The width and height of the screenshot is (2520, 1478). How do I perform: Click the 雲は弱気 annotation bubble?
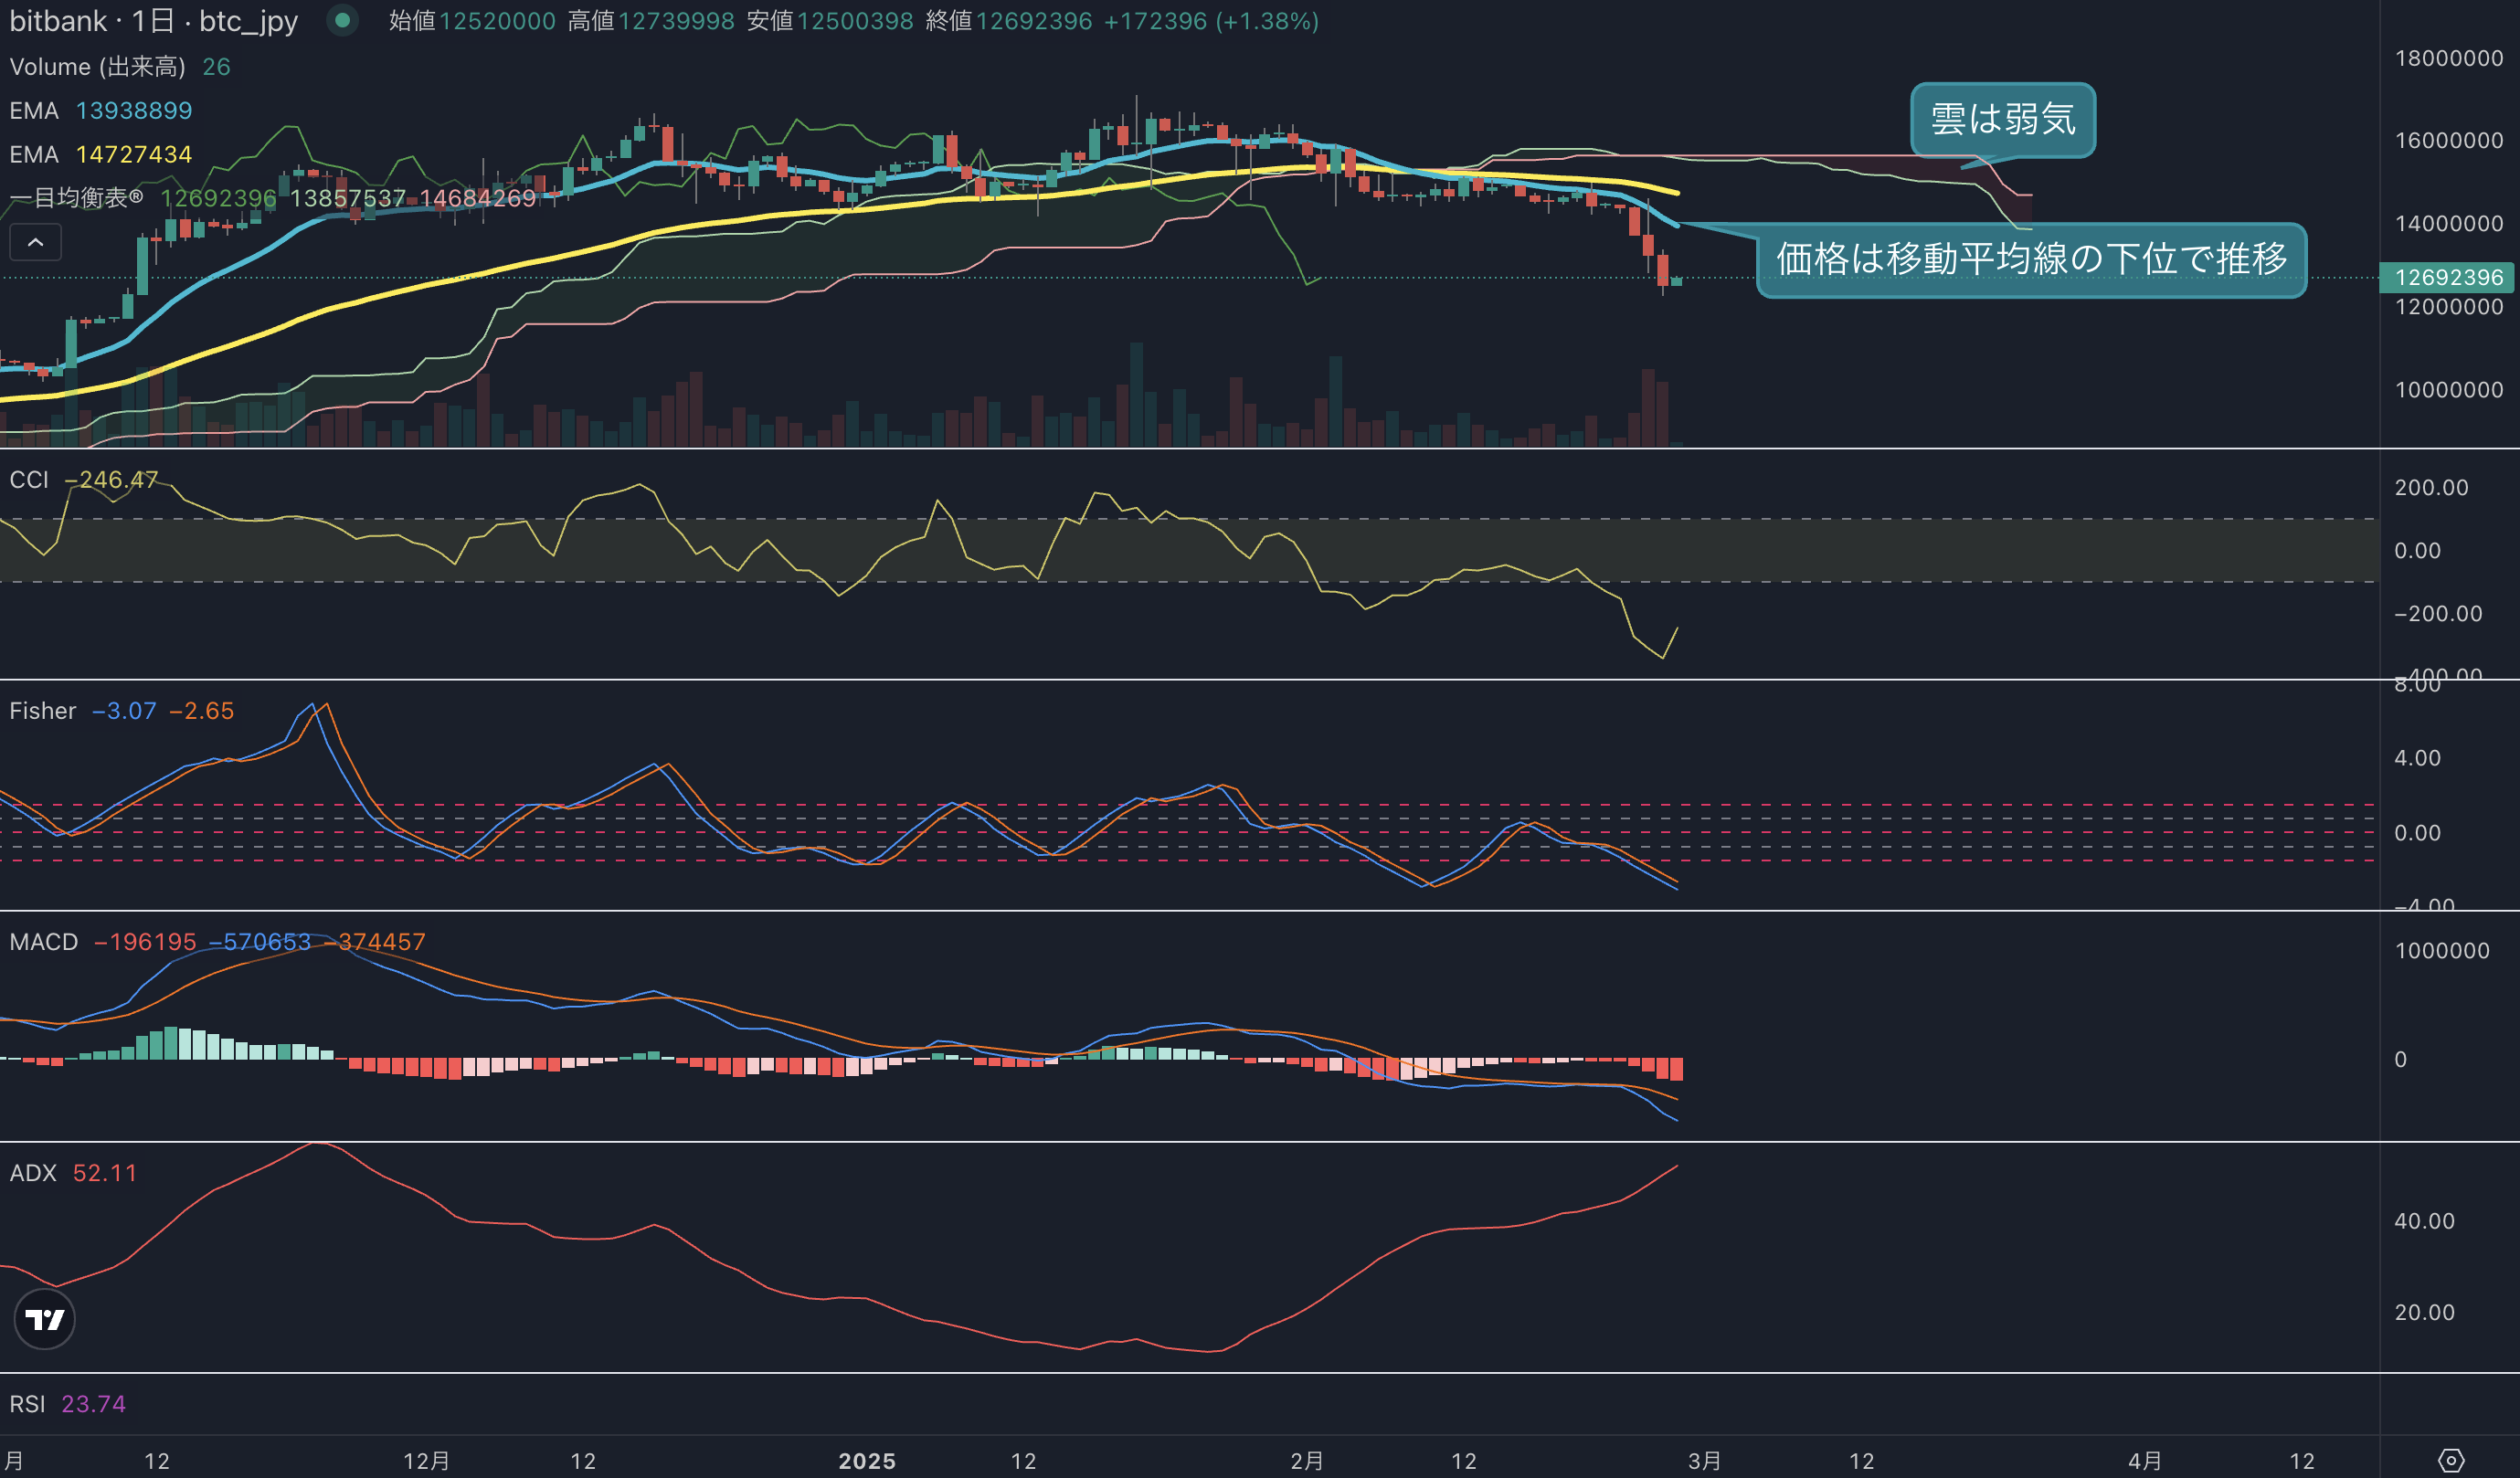click(2002, 119)
